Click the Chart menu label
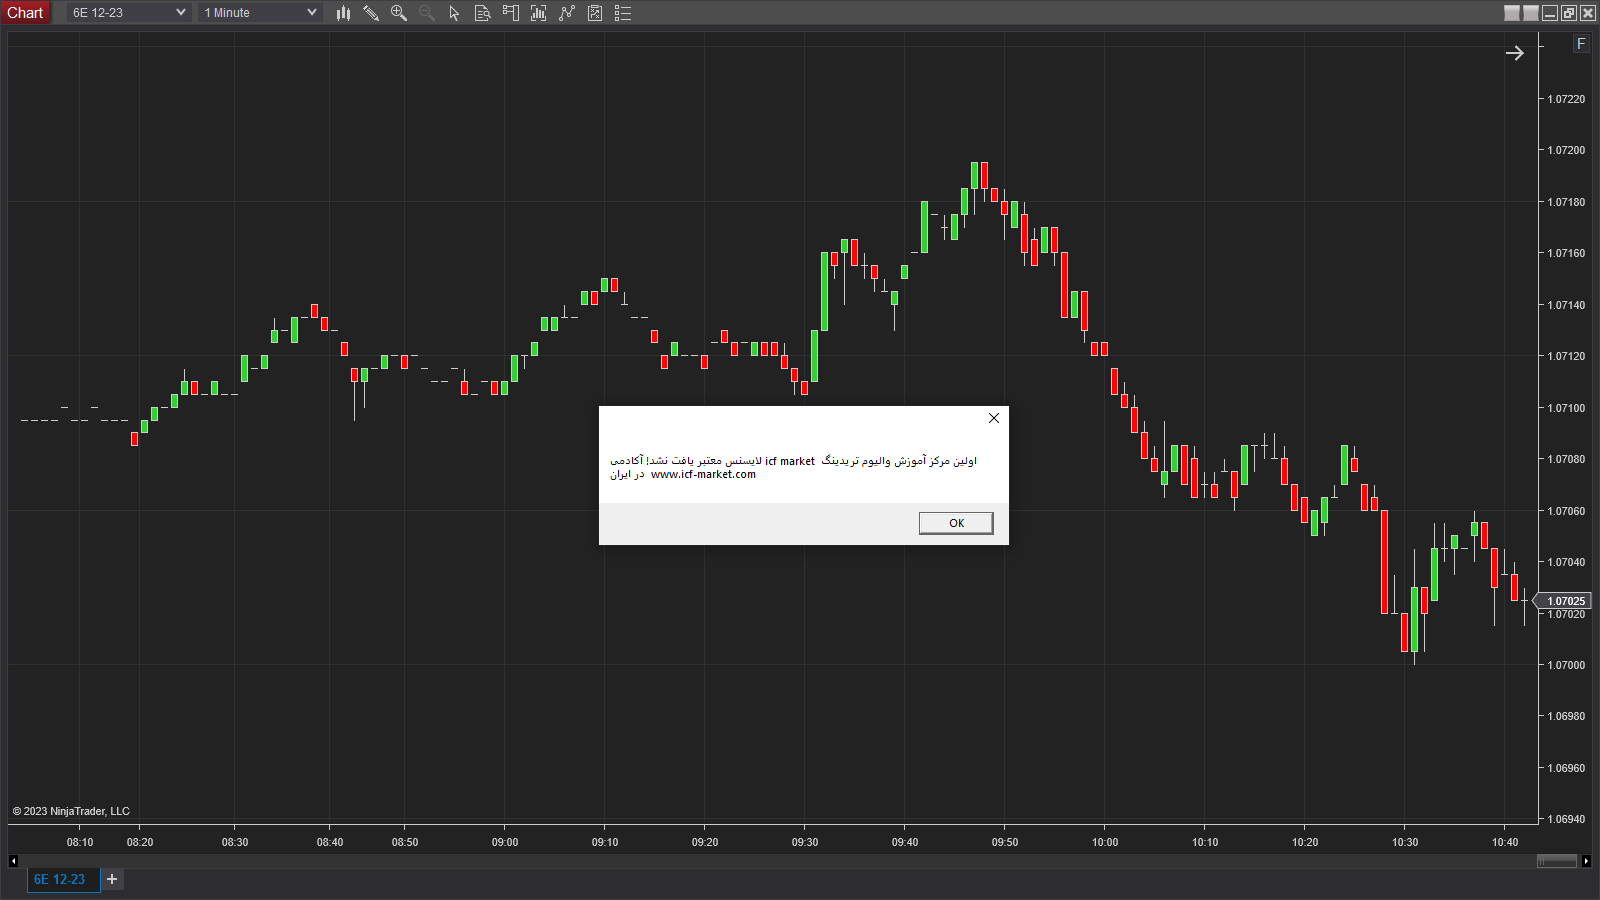The image size is (1600, 900). point(25,13)
